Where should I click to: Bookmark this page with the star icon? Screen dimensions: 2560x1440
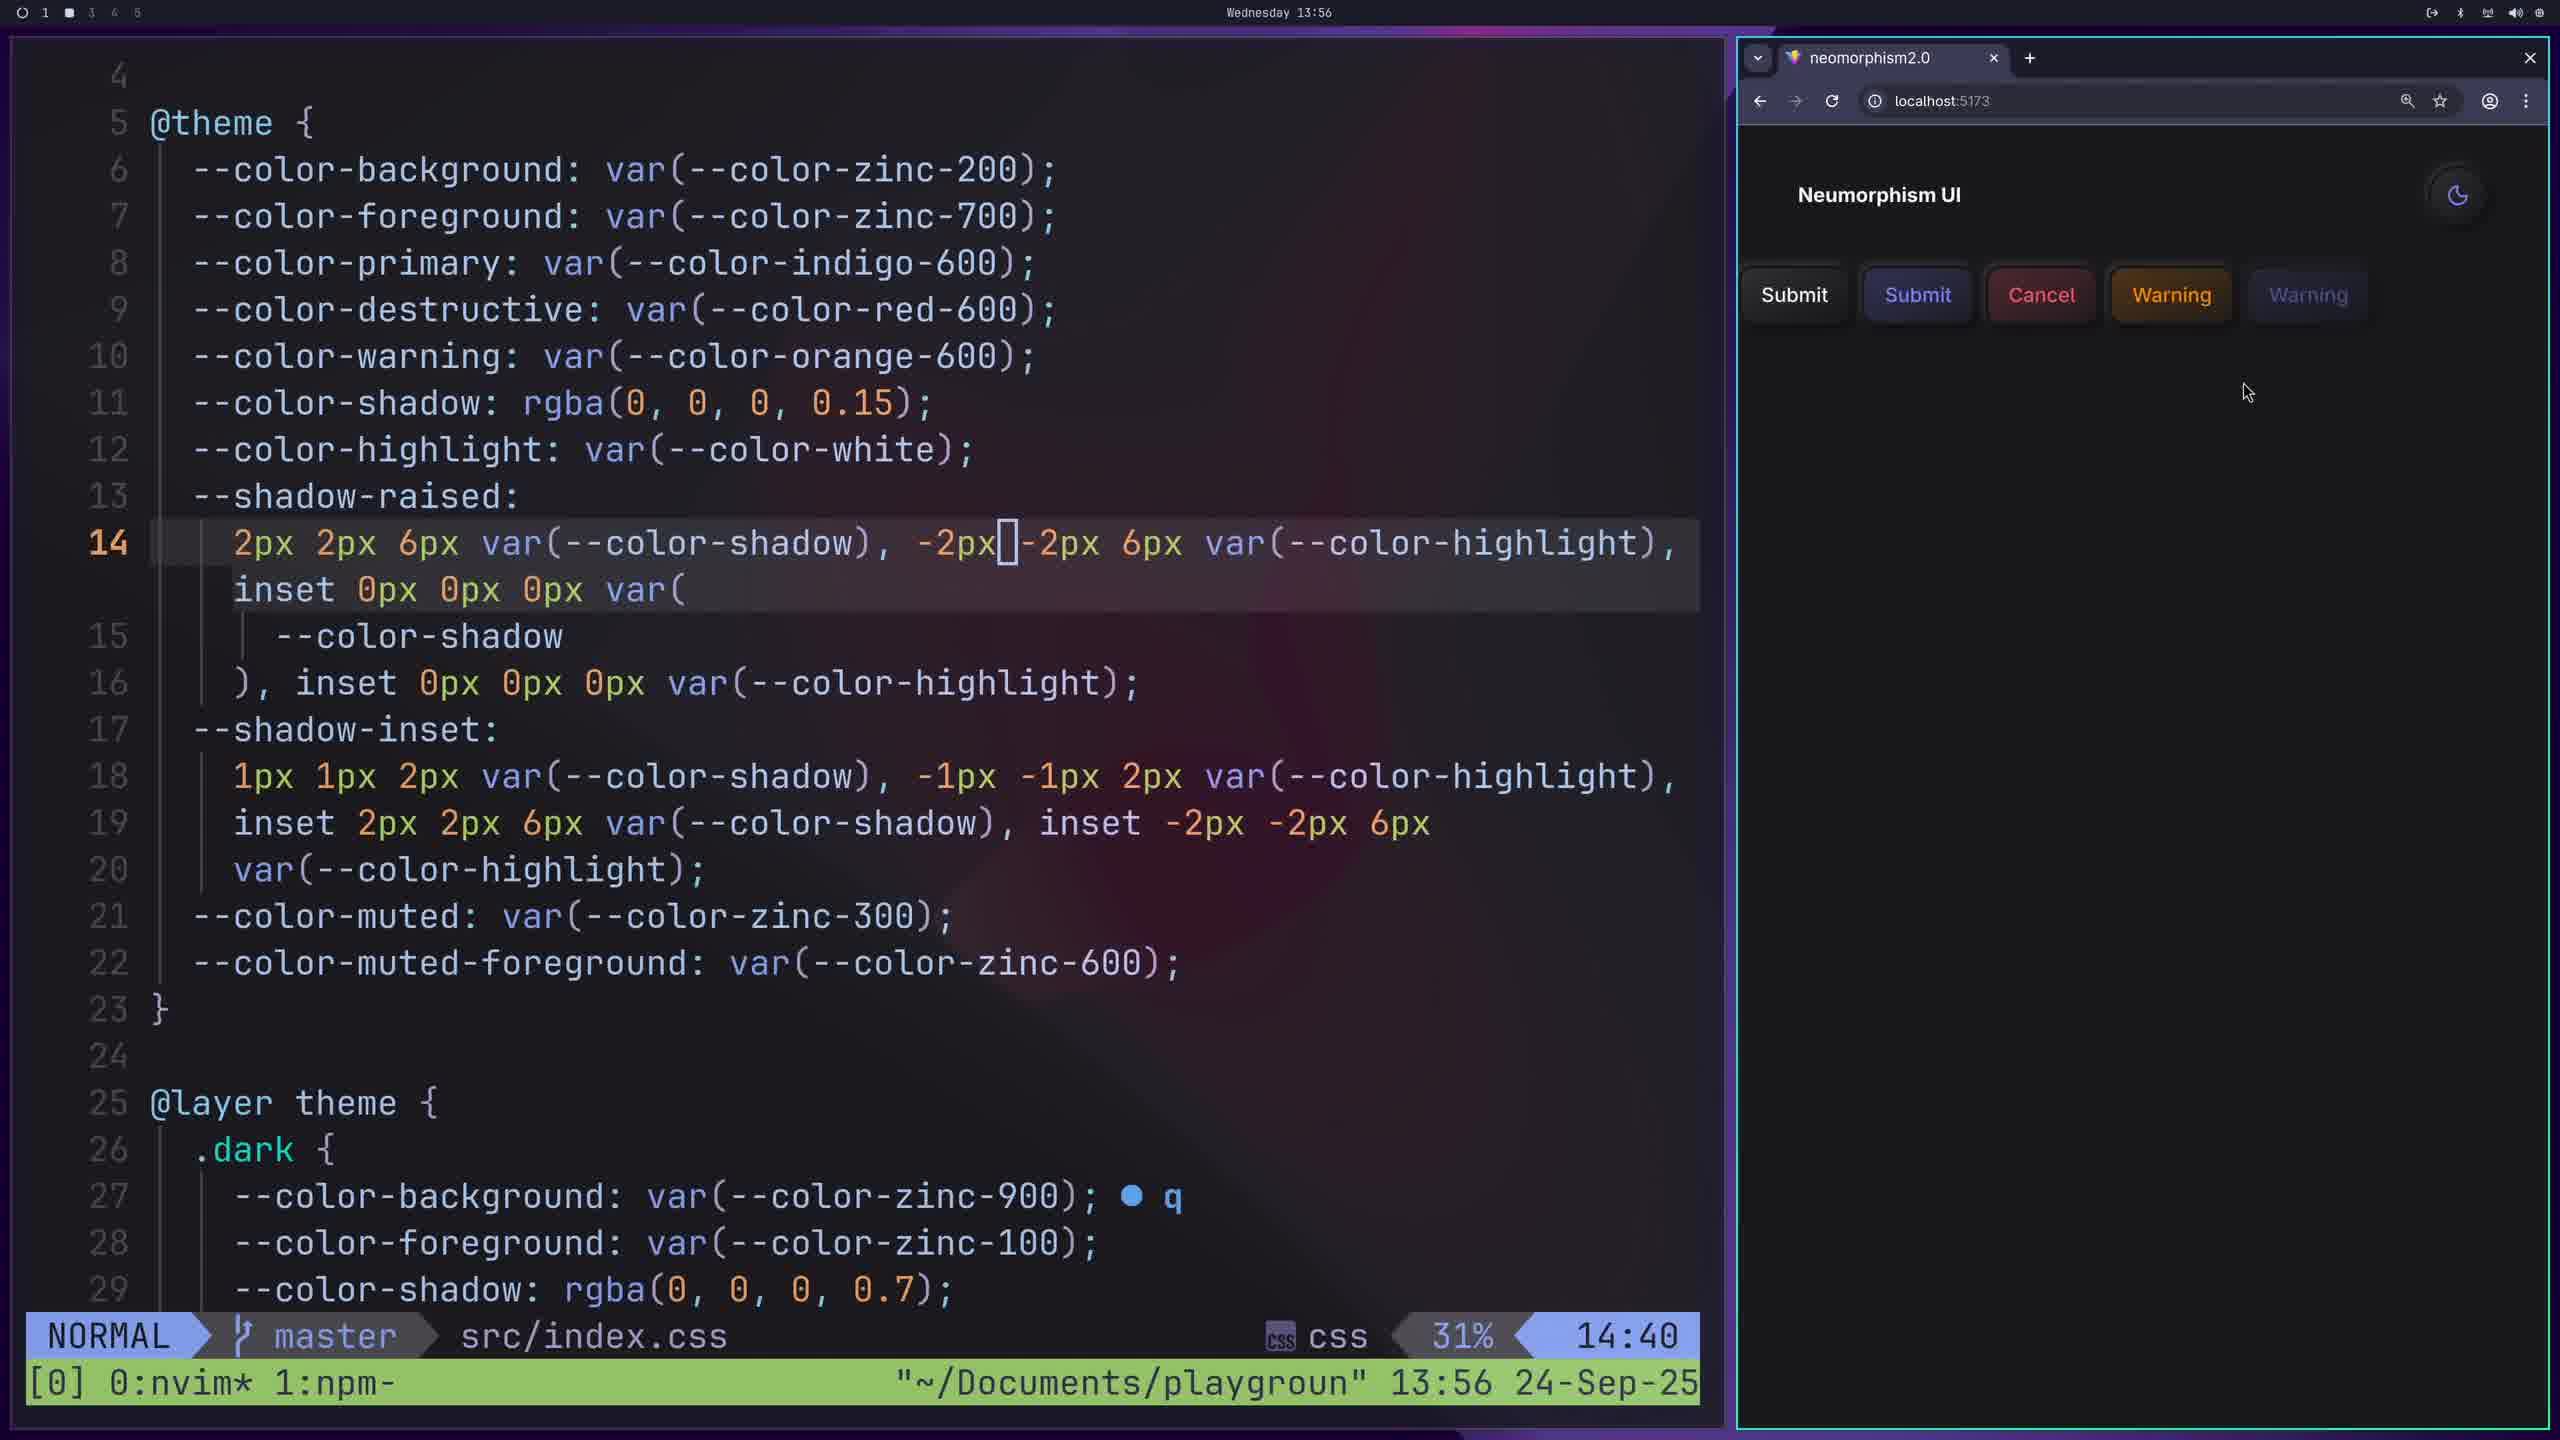click(x=2440, y=101)
